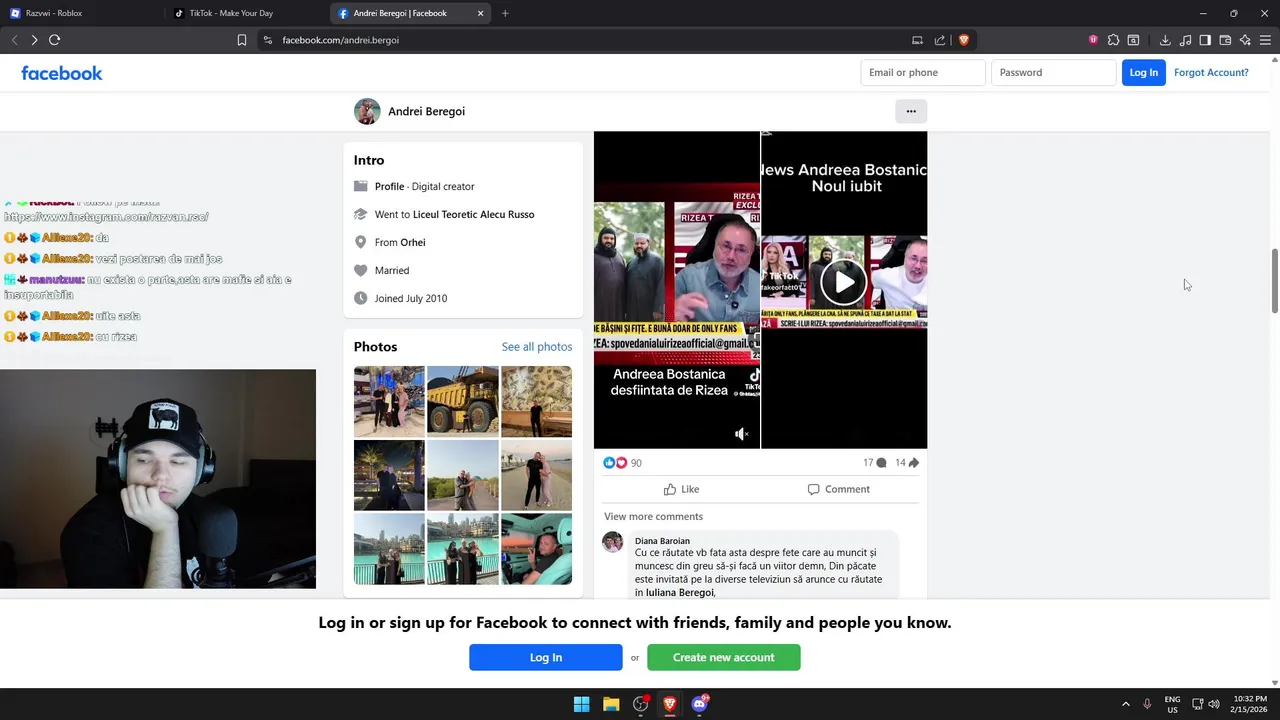1280x720 pixels.
Task: Click the like and heart reactions icons
Action: (x=615, y=463)
